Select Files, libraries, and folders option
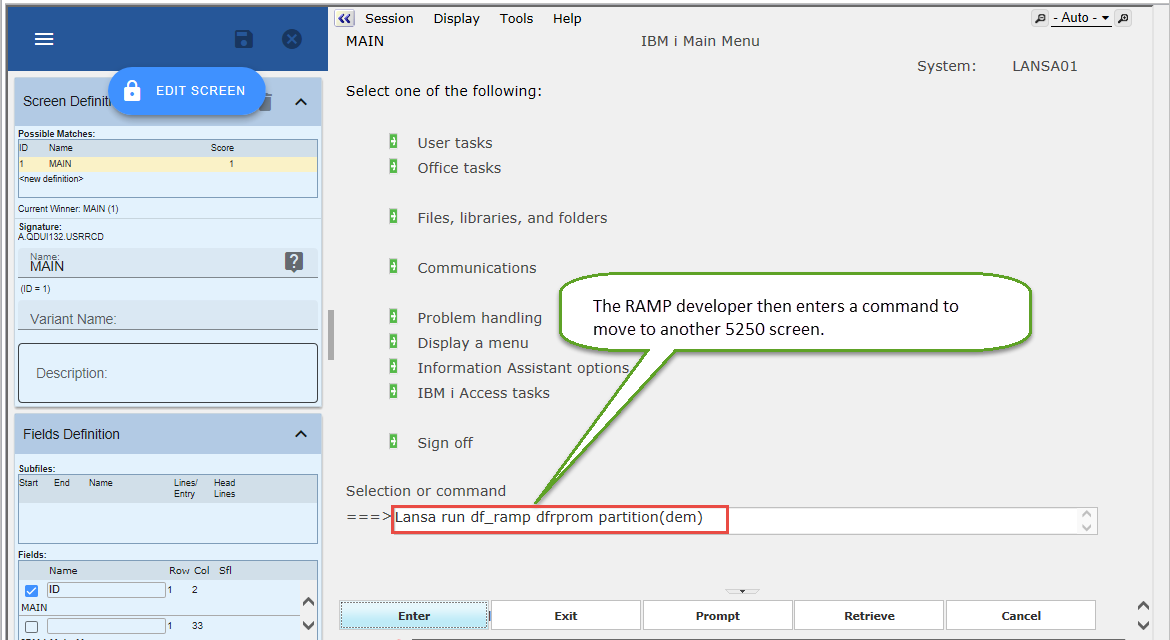The image size is (1170, 640). coord(512,218)
